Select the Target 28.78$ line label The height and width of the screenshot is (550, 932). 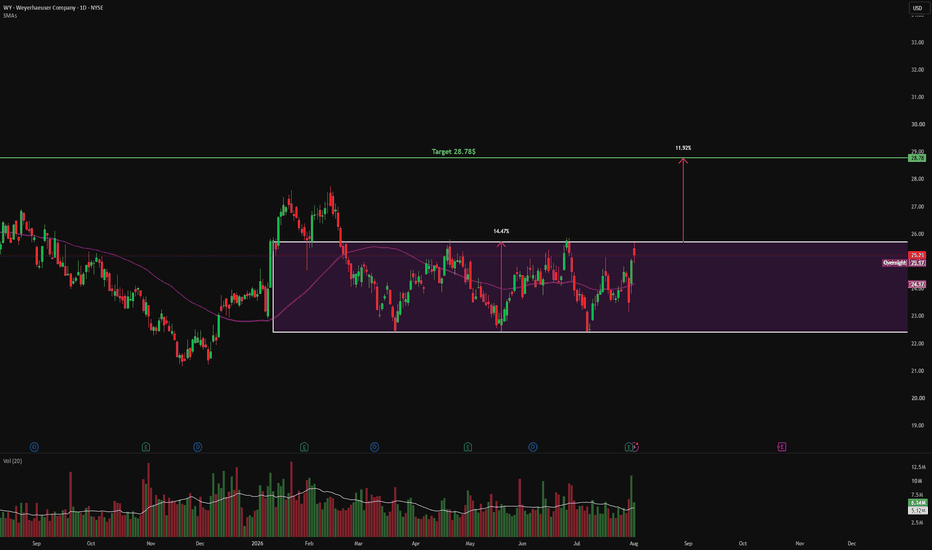(454, 152)
